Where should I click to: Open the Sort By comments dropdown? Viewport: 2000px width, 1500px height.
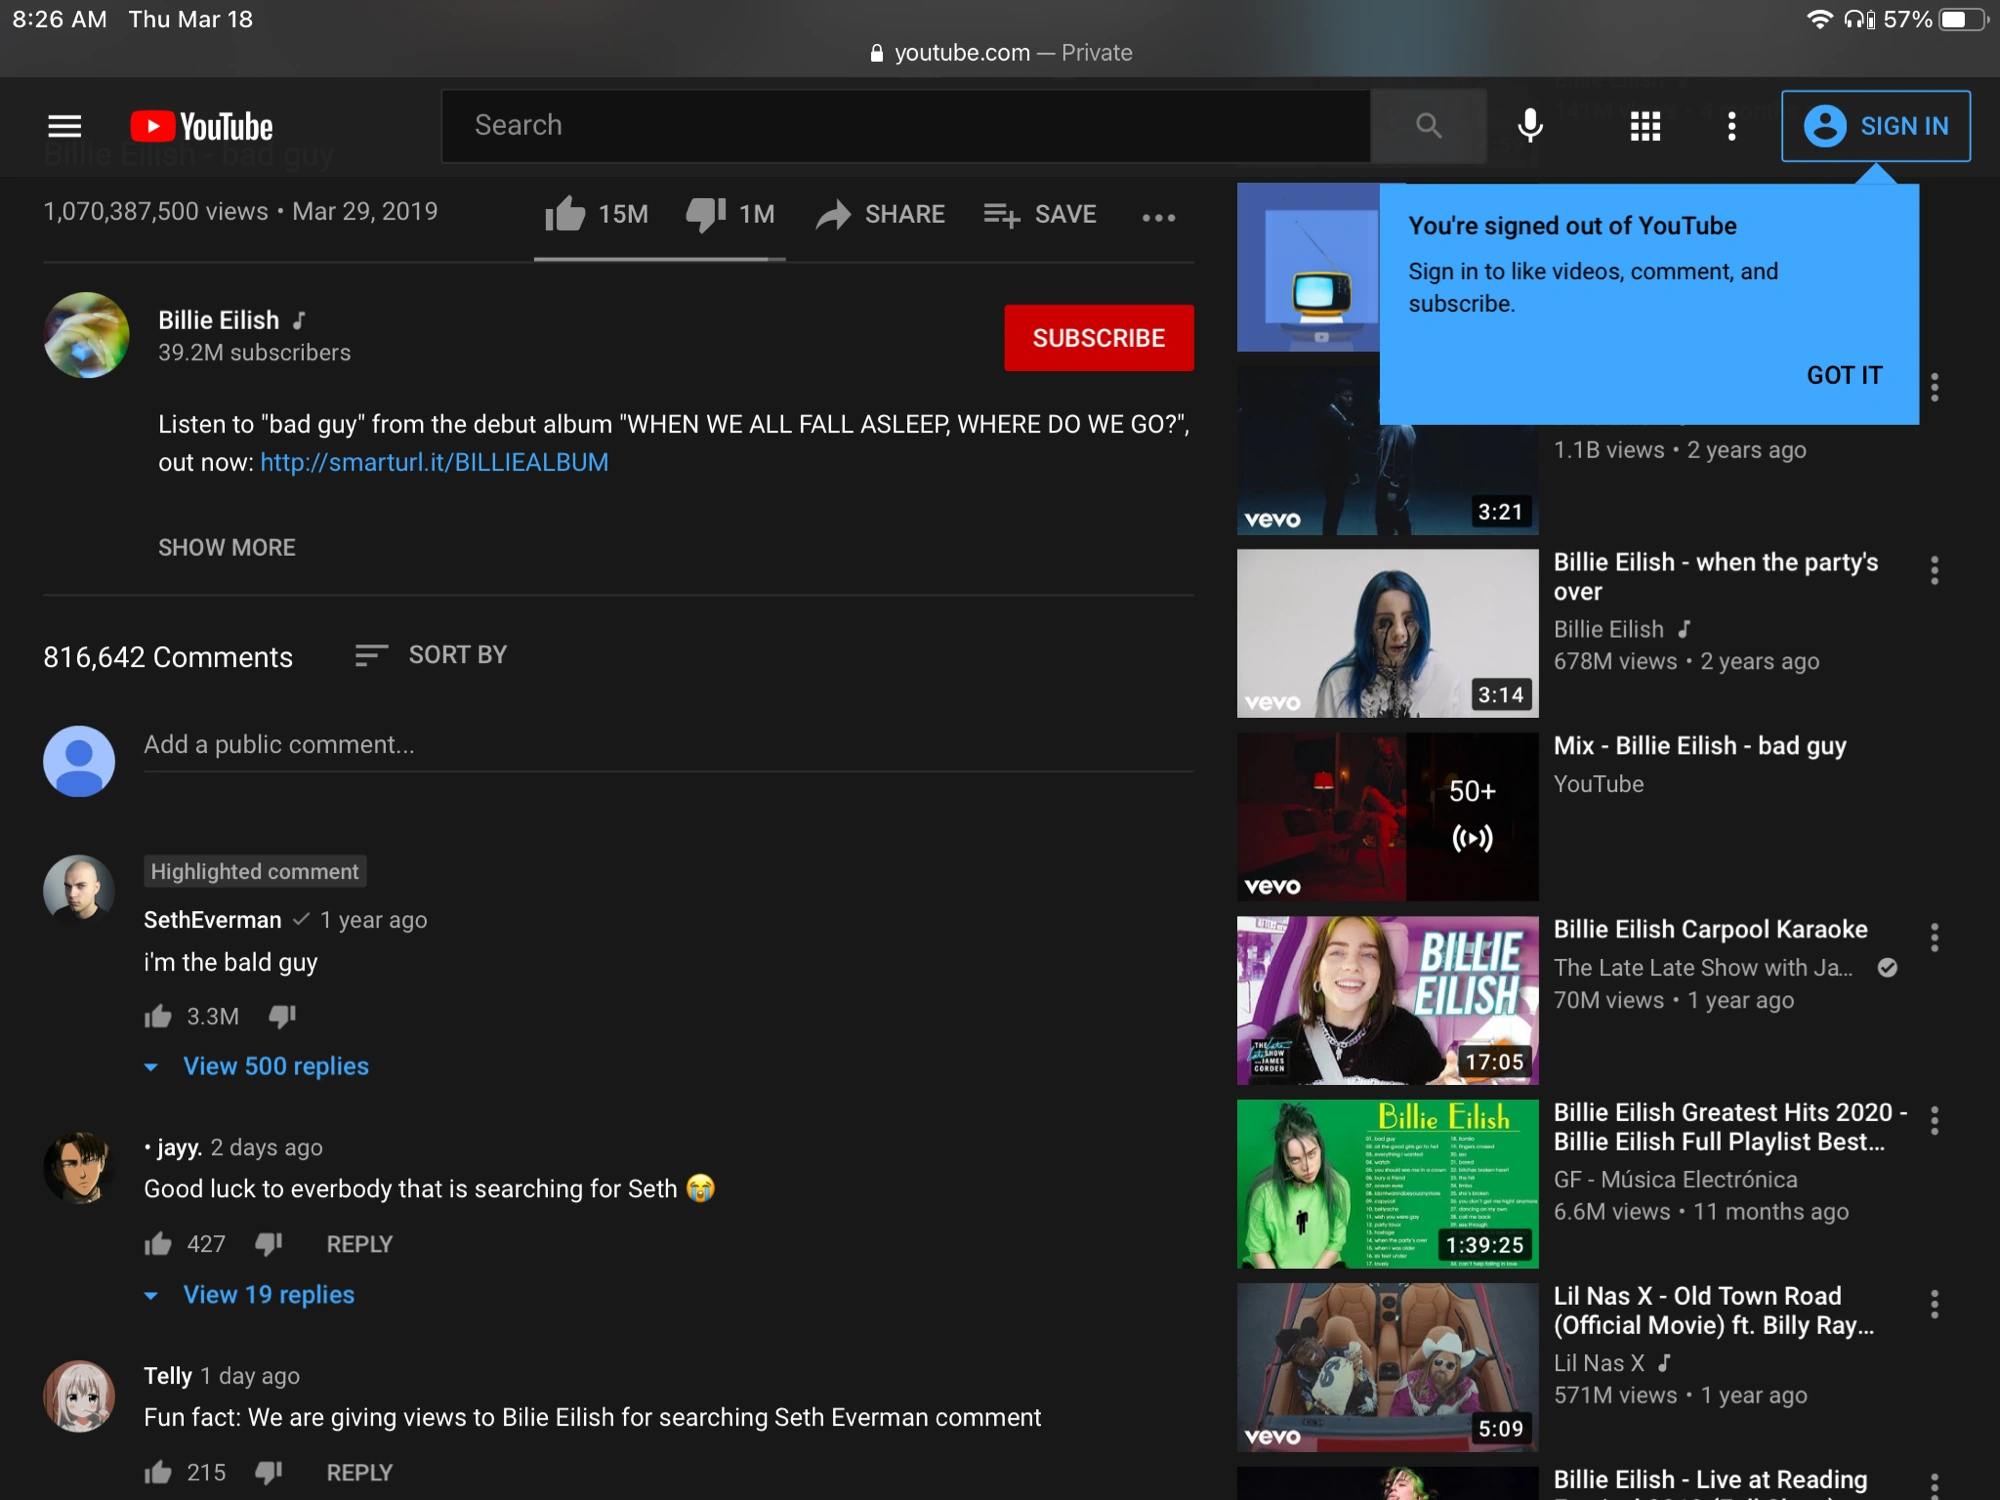coord(431,655)
